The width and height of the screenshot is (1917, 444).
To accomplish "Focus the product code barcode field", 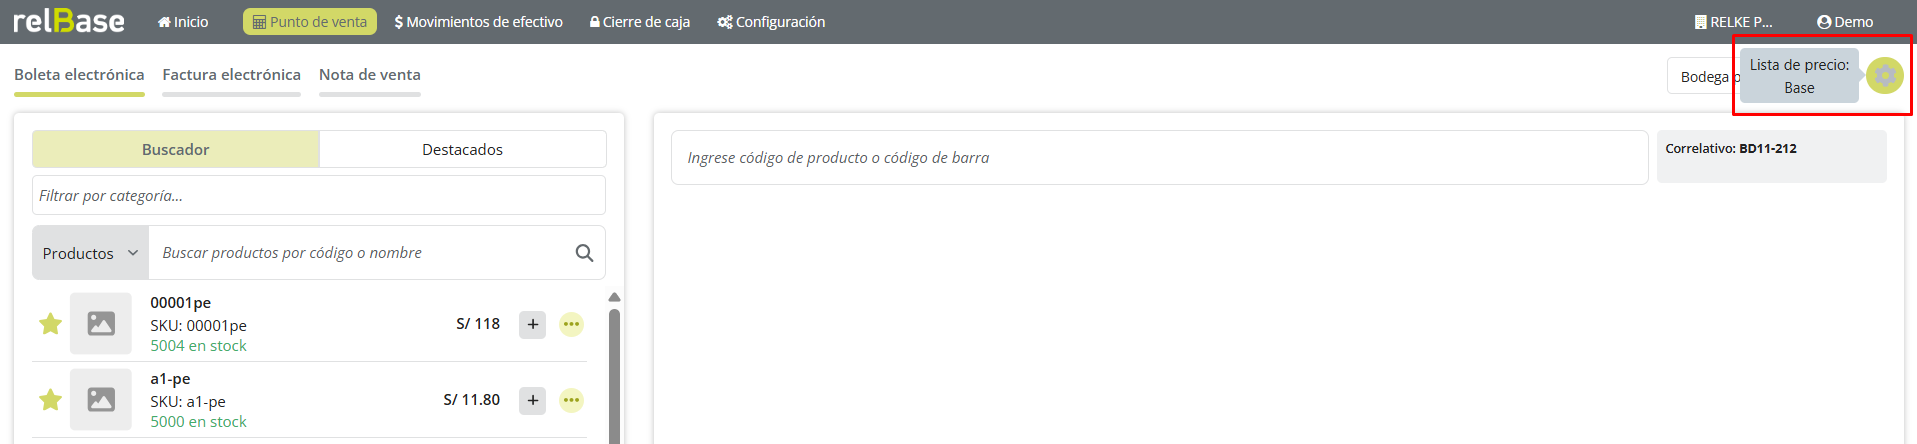I will 1158,158.
